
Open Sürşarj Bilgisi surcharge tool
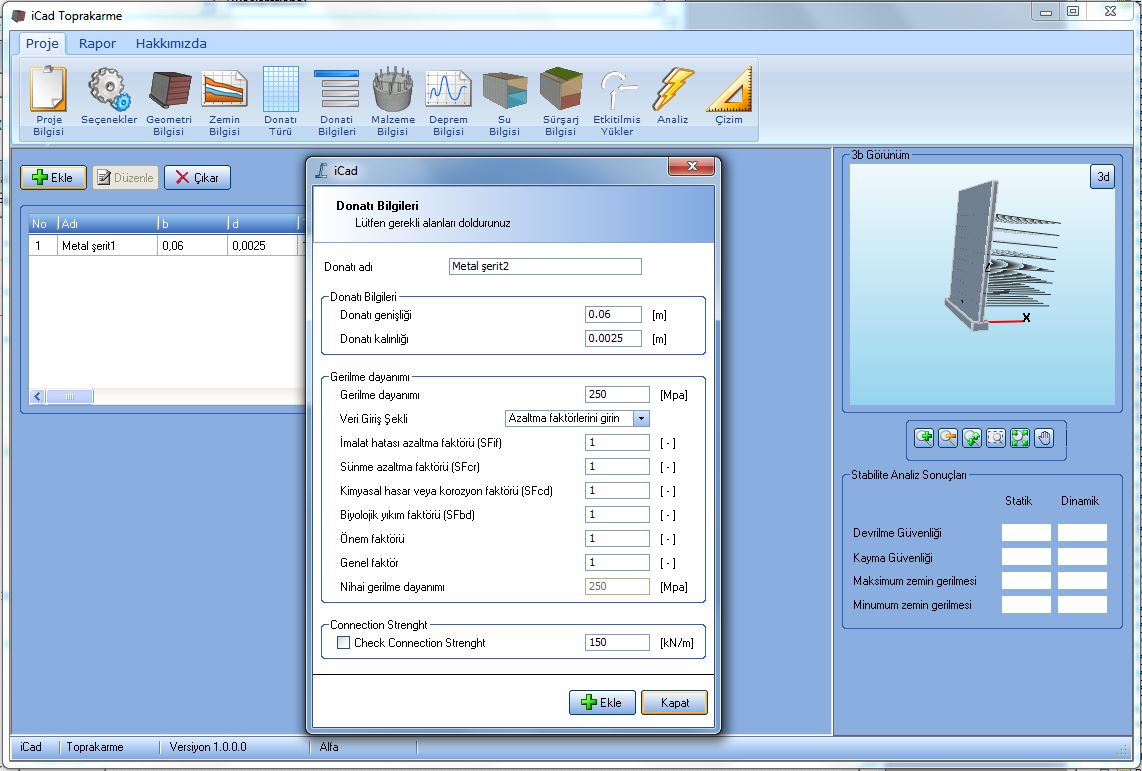(x=560, y=101)
